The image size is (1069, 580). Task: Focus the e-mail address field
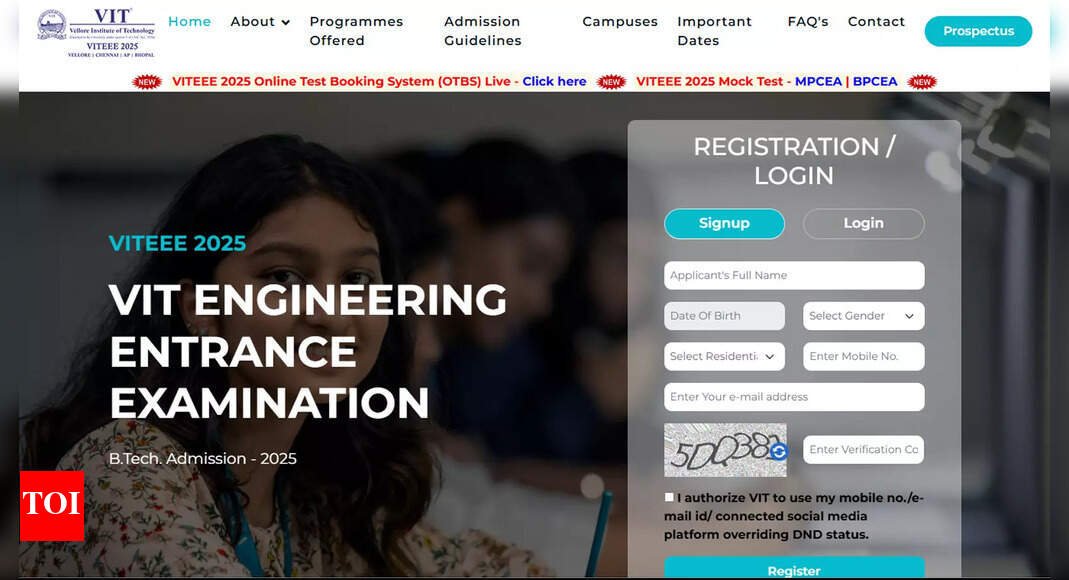coord(794,397)
